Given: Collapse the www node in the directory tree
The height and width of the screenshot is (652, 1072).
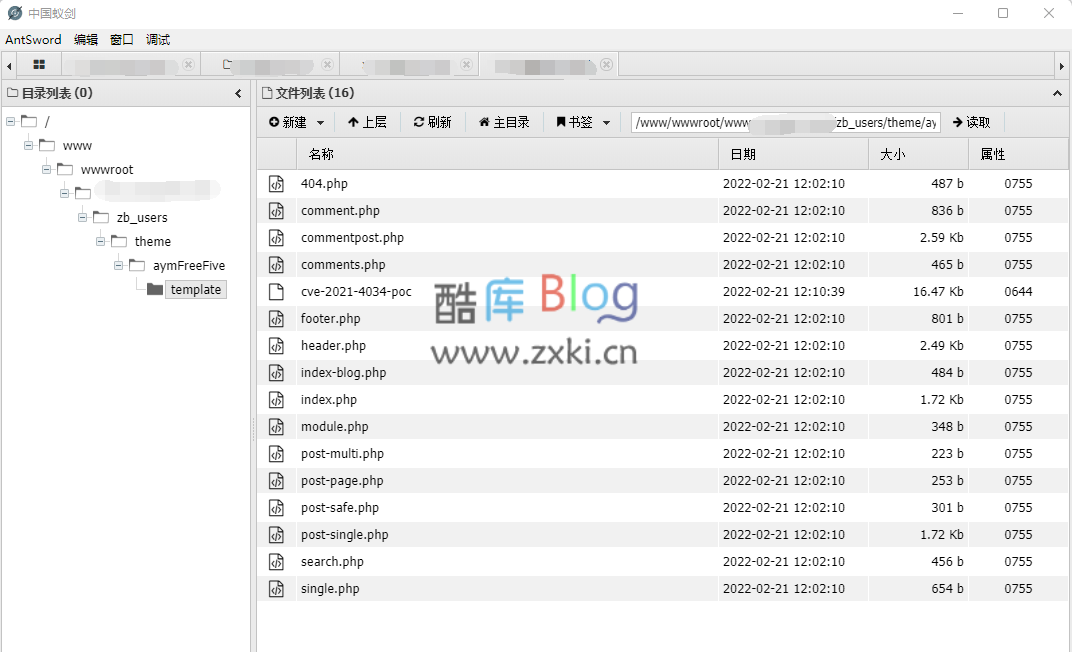Looking at the screenshot, I should coord(28,145).
